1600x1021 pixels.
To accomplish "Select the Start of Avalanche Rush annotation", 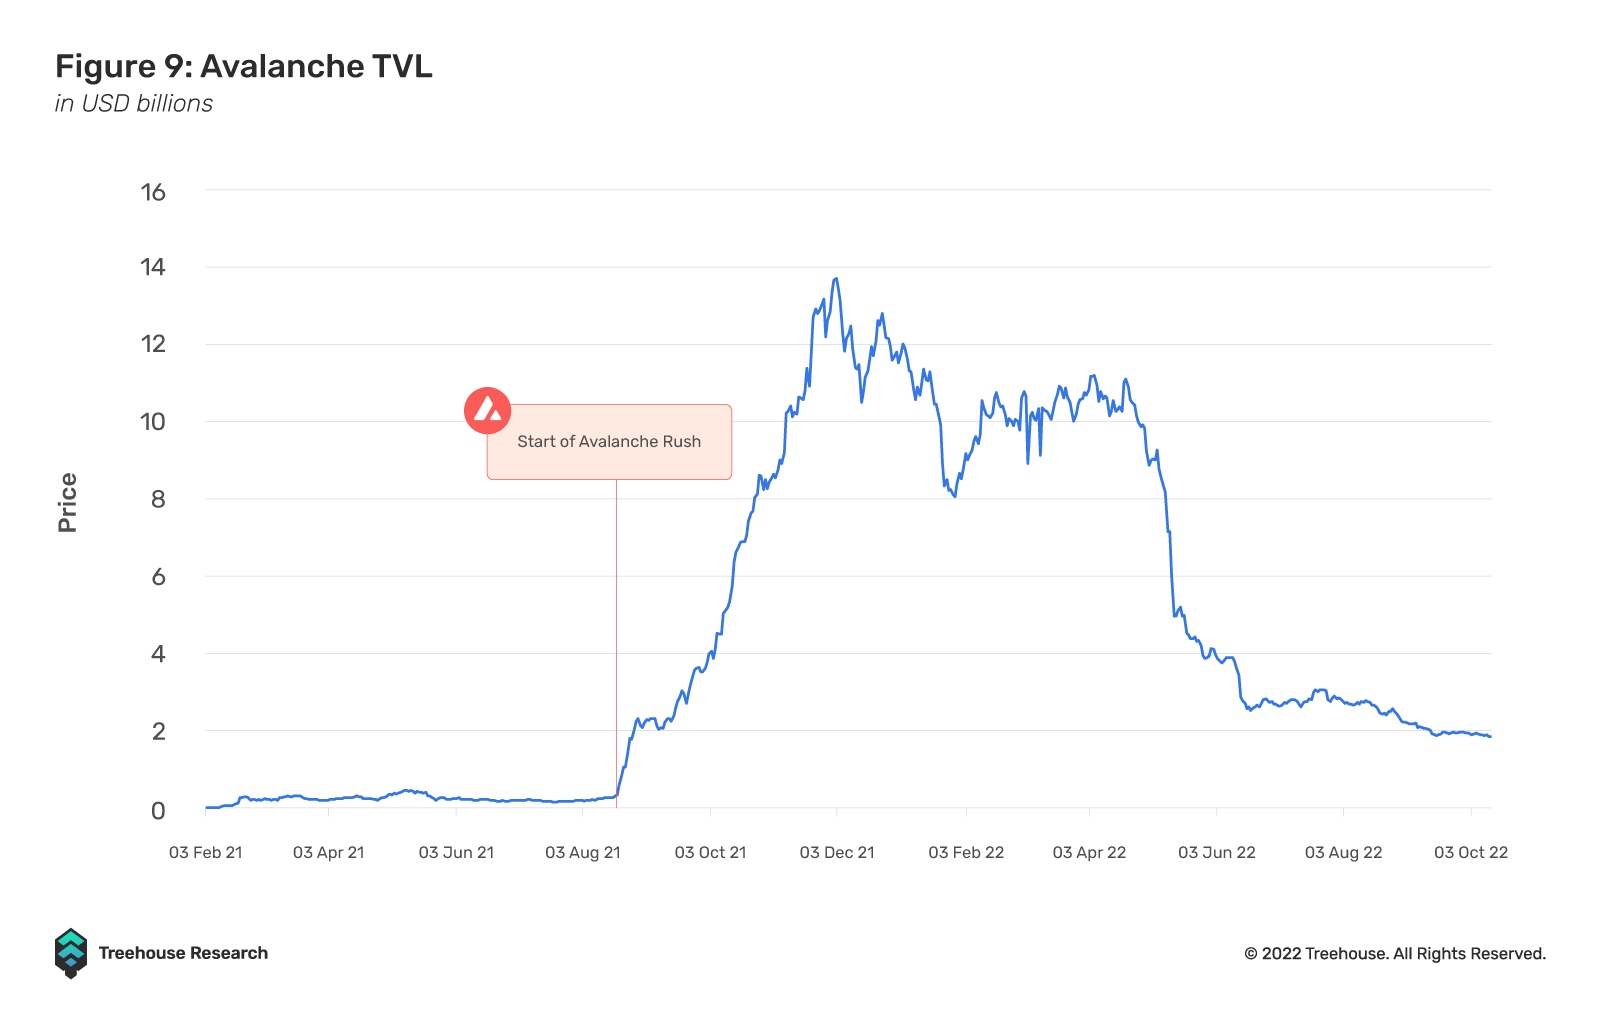I will coord(609,442).
